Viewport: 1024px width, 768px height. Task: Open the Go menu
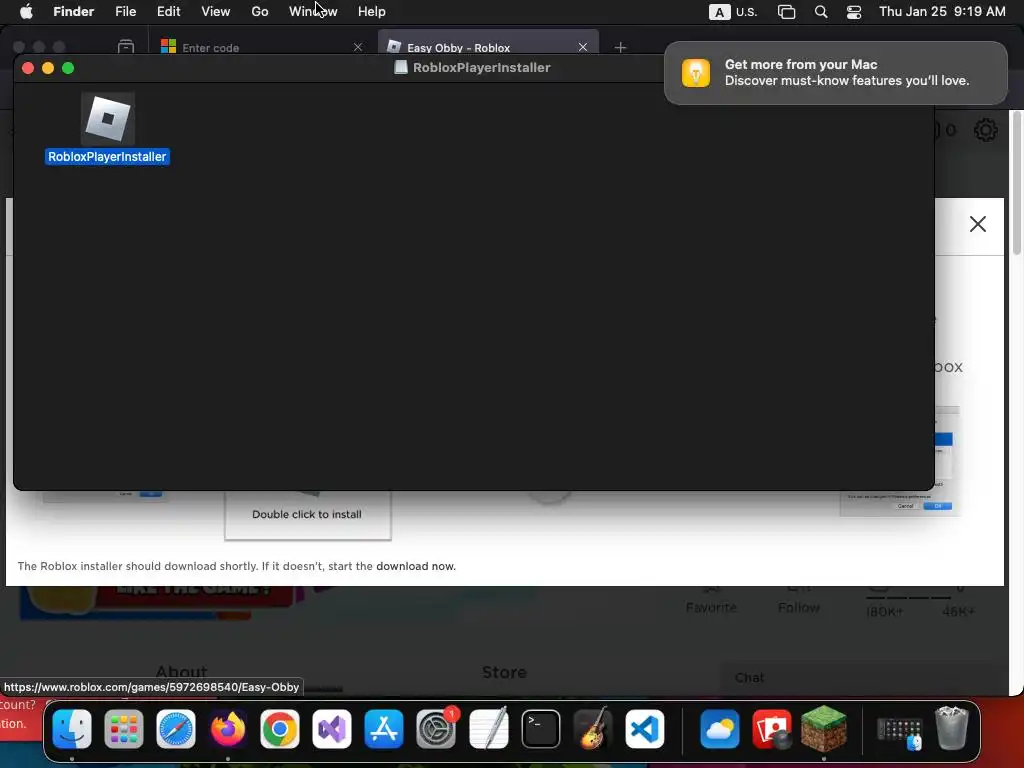pyautogui.click(x=260, y=12)
